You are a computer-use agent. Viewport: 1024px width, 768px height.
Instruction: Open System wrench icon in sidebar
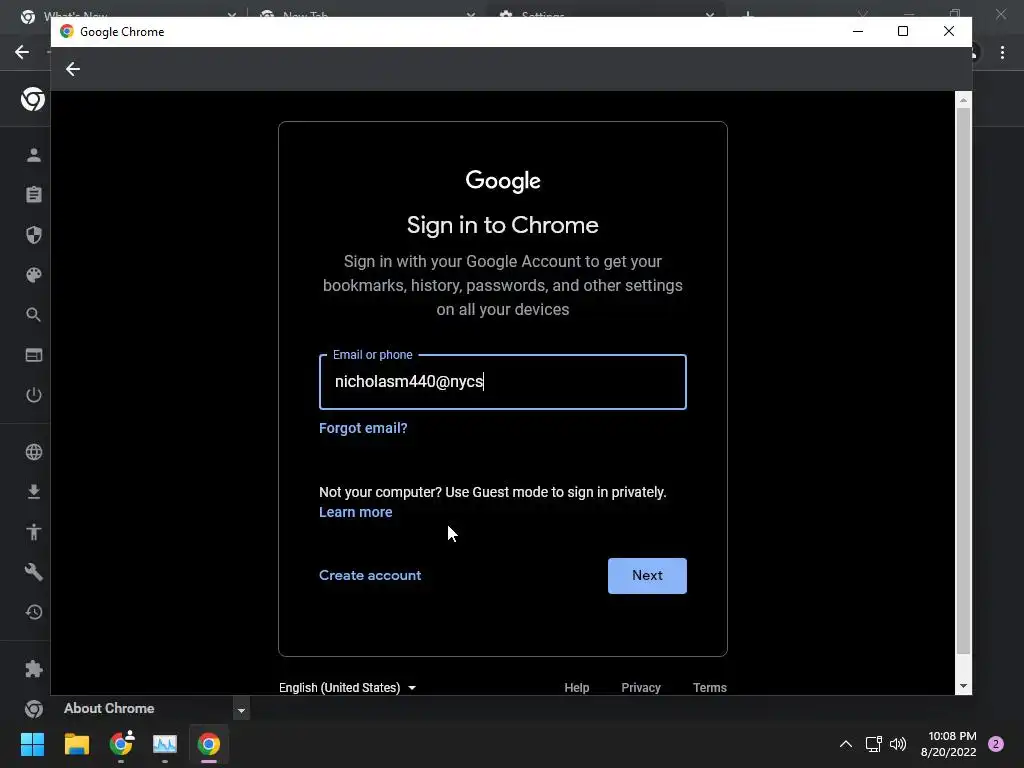(x=34, y=572)
